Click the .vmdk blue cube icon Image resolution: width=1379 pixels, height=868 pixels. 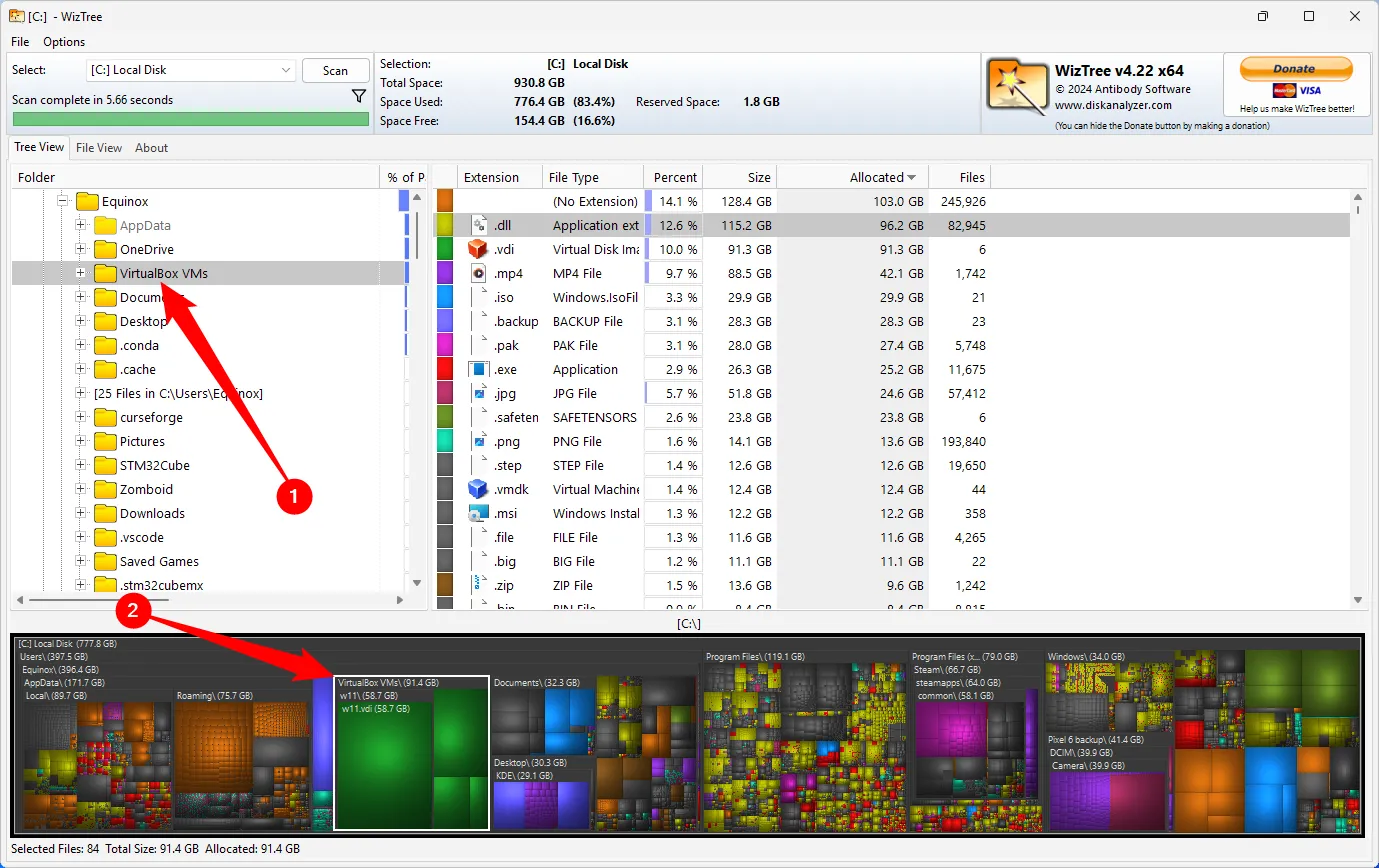pyautogui.click(x=478, y=489)
